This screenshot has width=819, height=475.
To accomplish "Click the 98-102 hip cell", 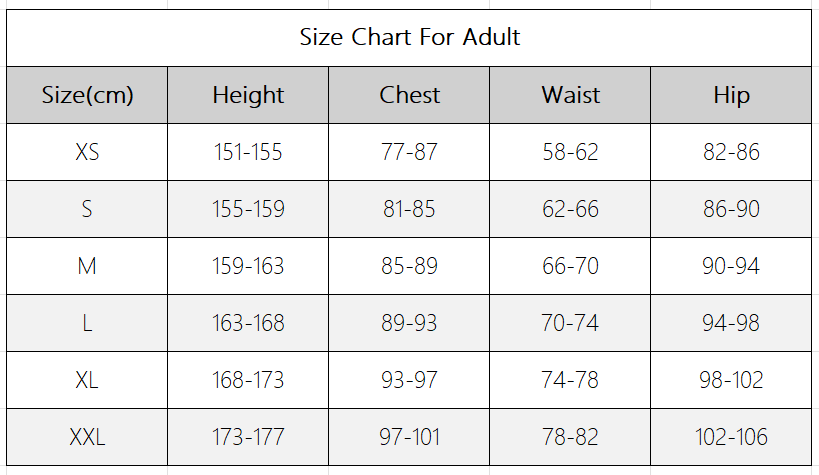I will tap(731, 380).
